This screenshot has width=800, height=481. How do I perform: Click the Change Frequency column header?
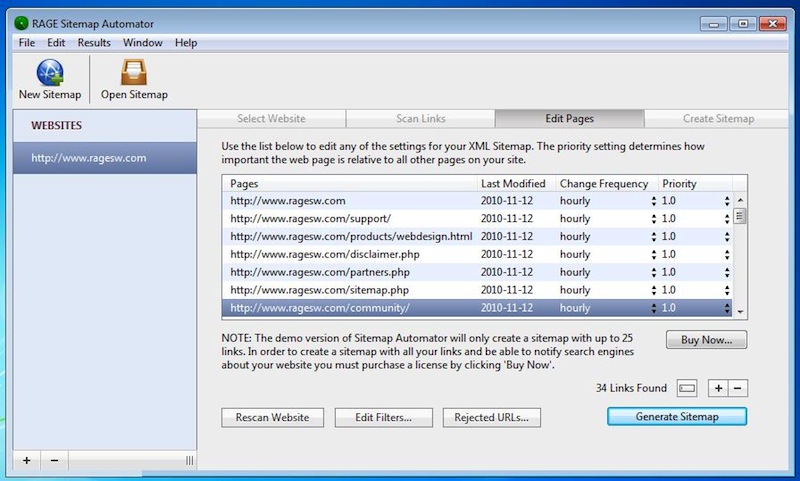(607, 184)
